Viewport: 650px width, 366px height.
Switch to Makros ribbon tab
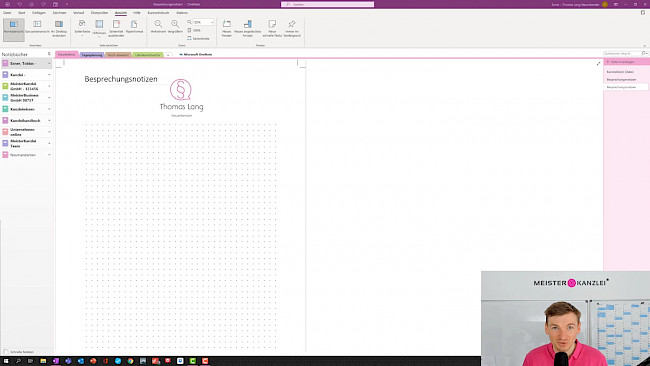182,13
